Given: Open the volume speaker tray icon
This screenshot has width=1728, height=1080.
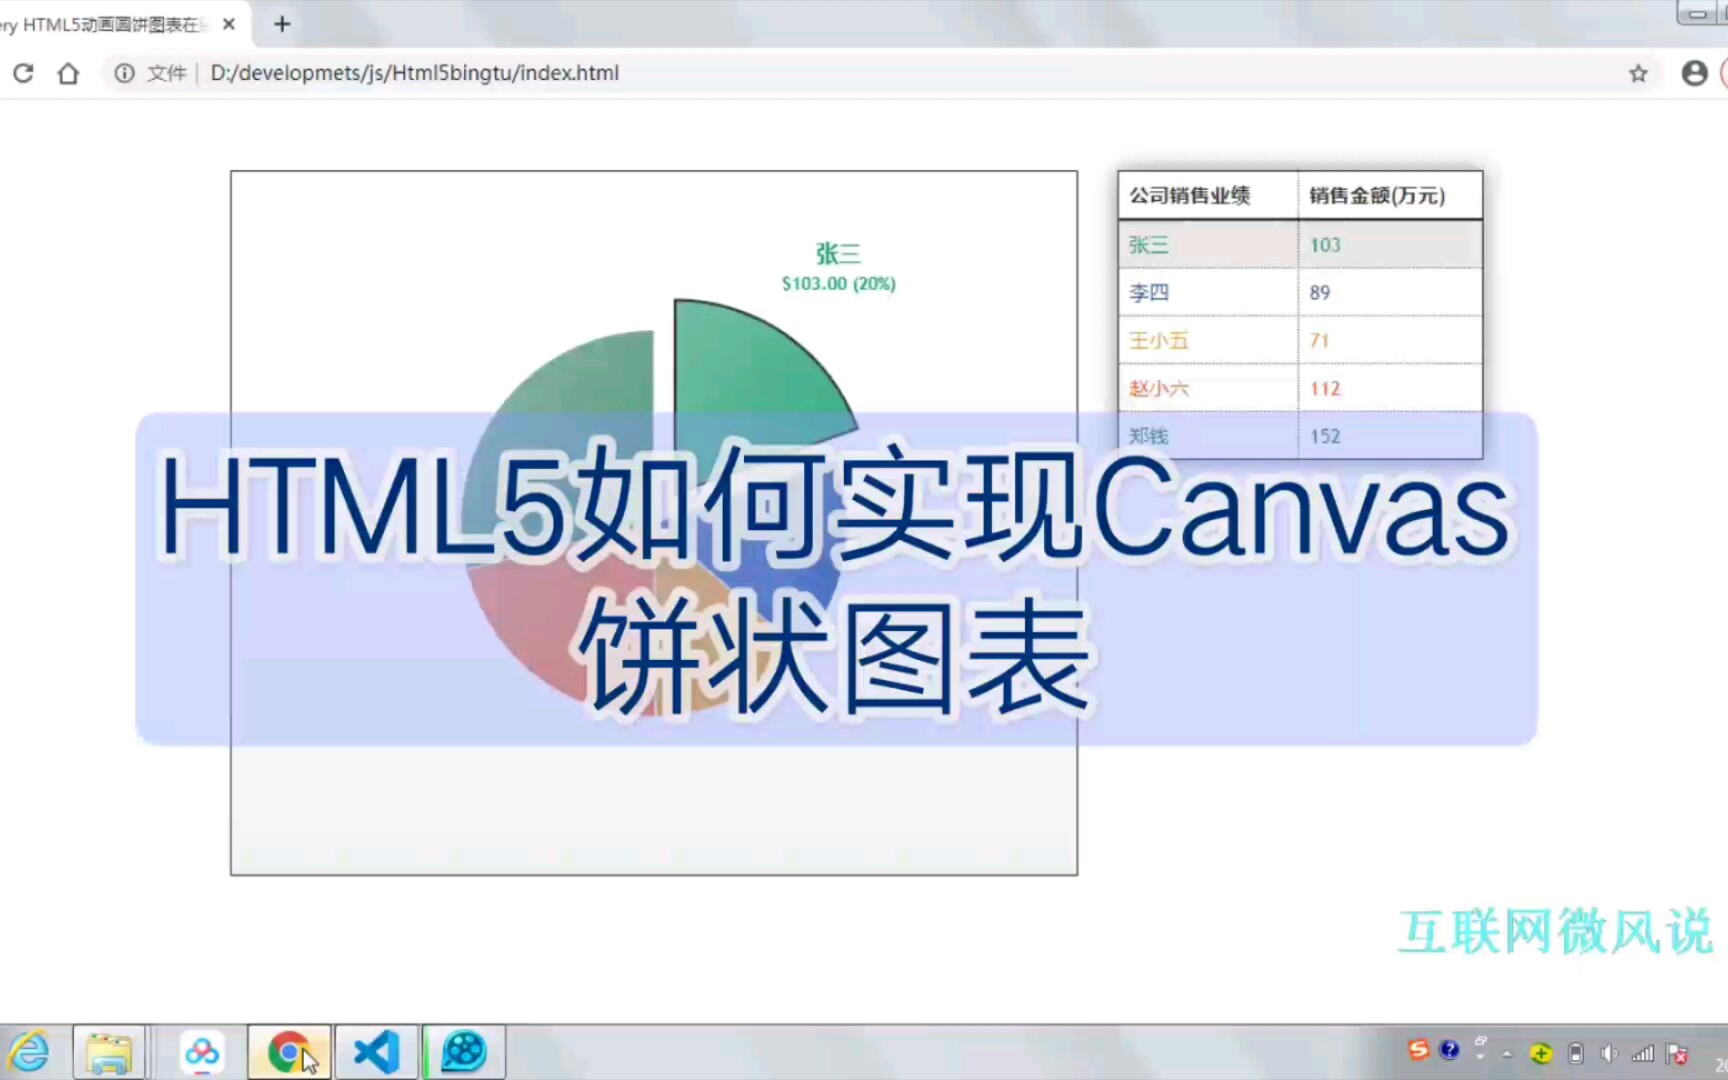Looking at the screenshot, I should 1608,1053.
